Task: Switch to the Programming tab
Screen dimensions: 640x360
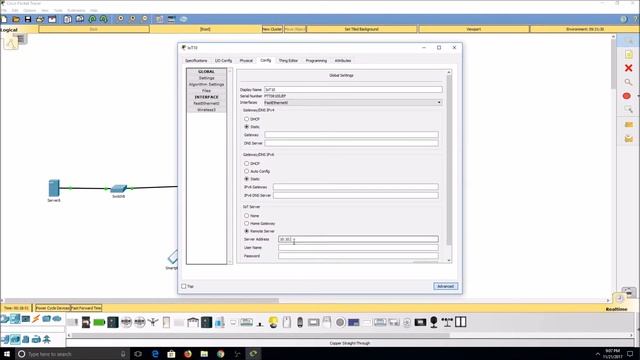Action: (x=316, y=60)
